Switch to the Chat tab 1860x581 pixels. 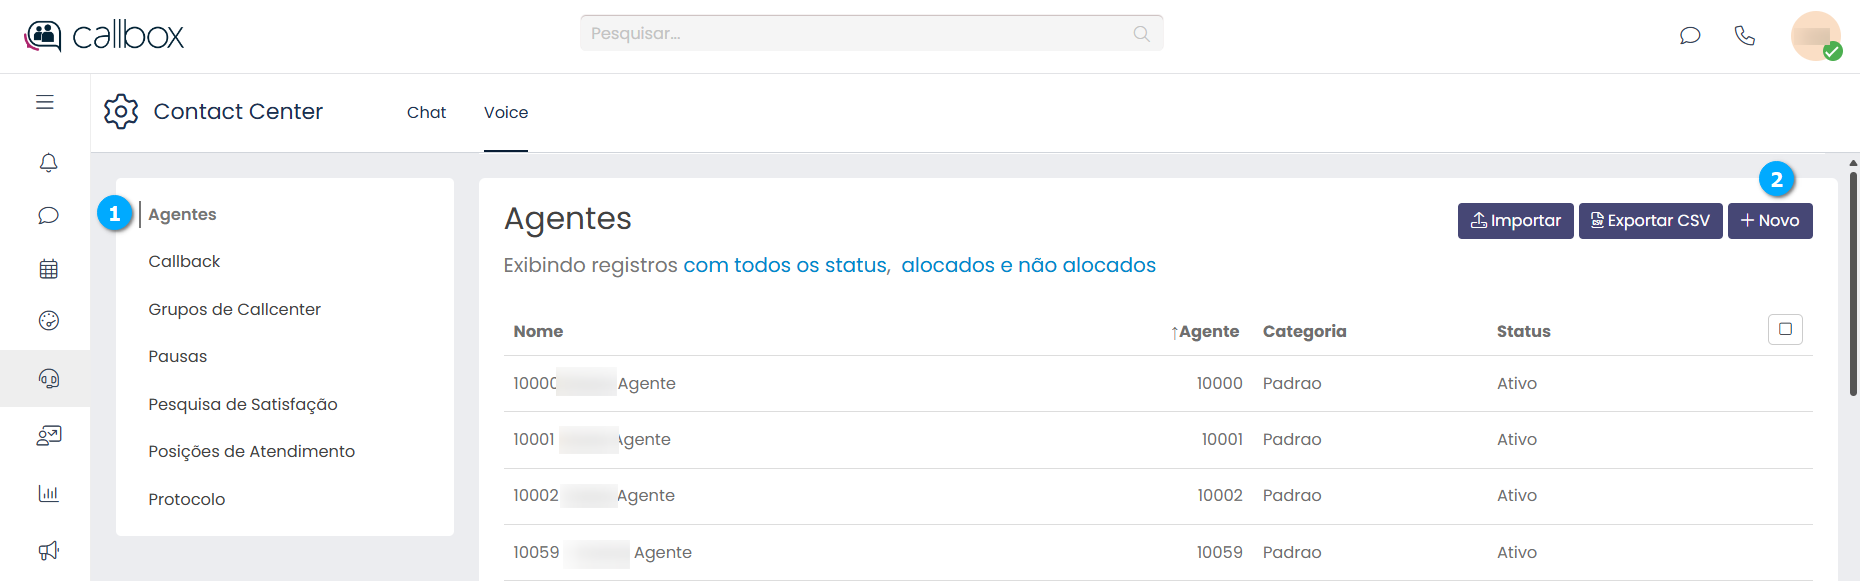click(x=426, y=113)
